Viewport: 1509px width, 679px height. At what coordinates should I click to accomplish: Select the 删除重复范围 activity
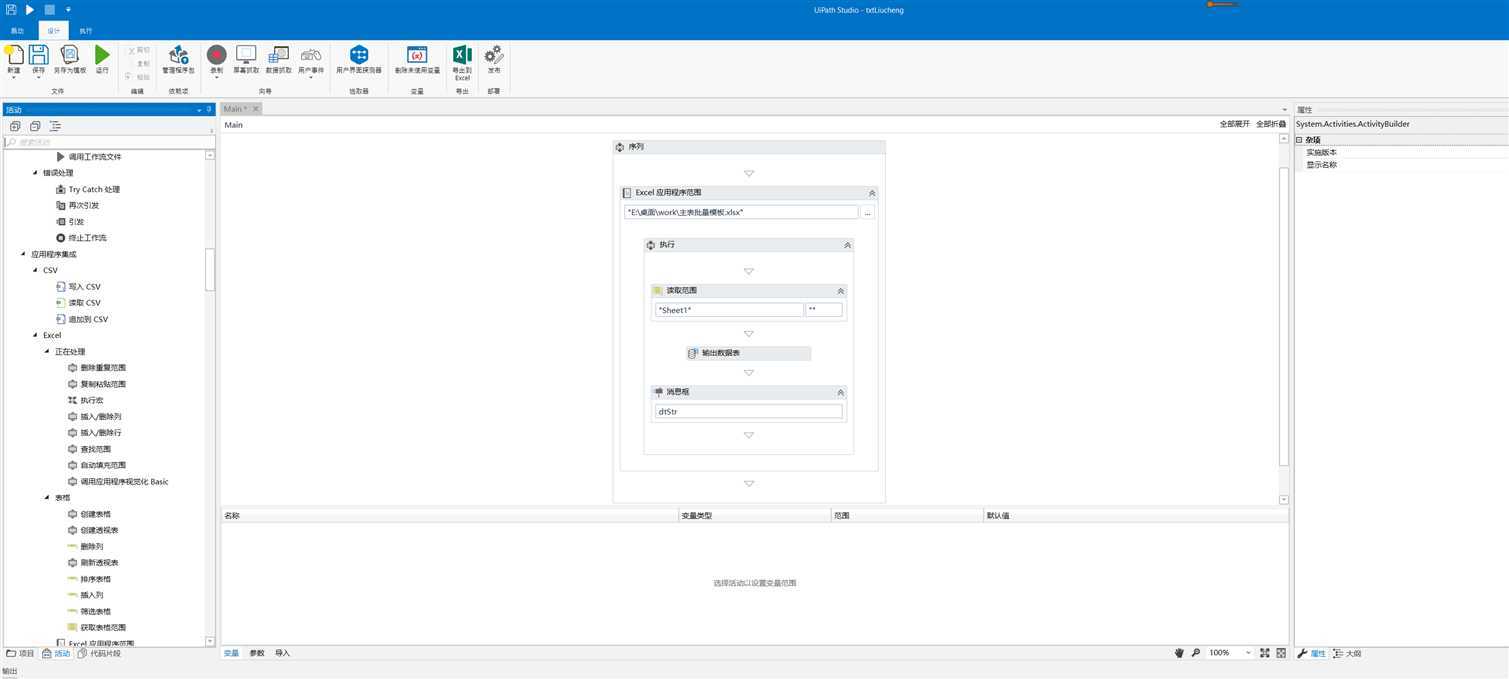click(96, 368)
